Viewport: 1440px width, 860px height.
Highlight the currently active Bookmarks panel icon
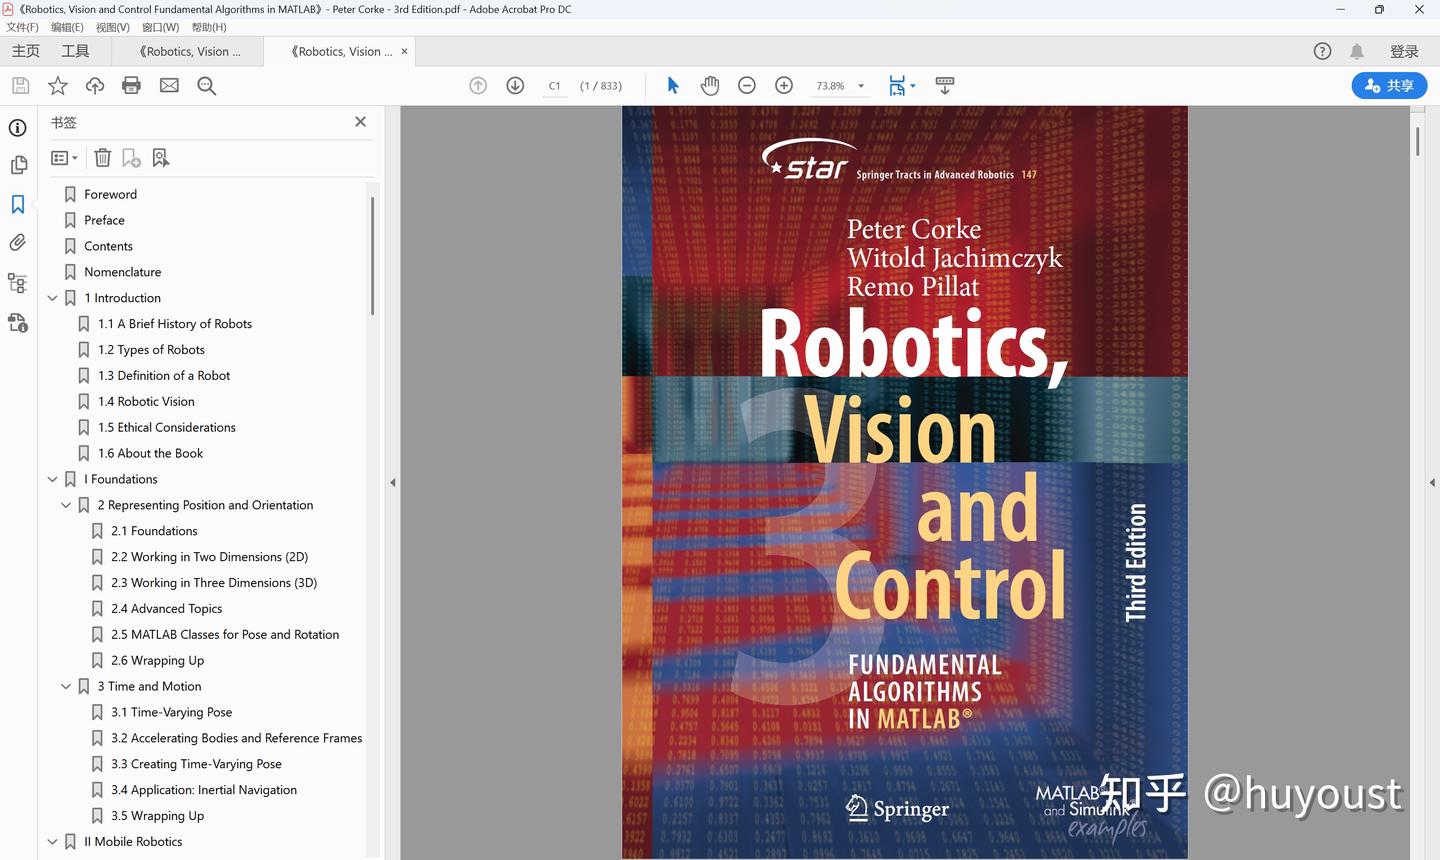[x=17, y=203]
